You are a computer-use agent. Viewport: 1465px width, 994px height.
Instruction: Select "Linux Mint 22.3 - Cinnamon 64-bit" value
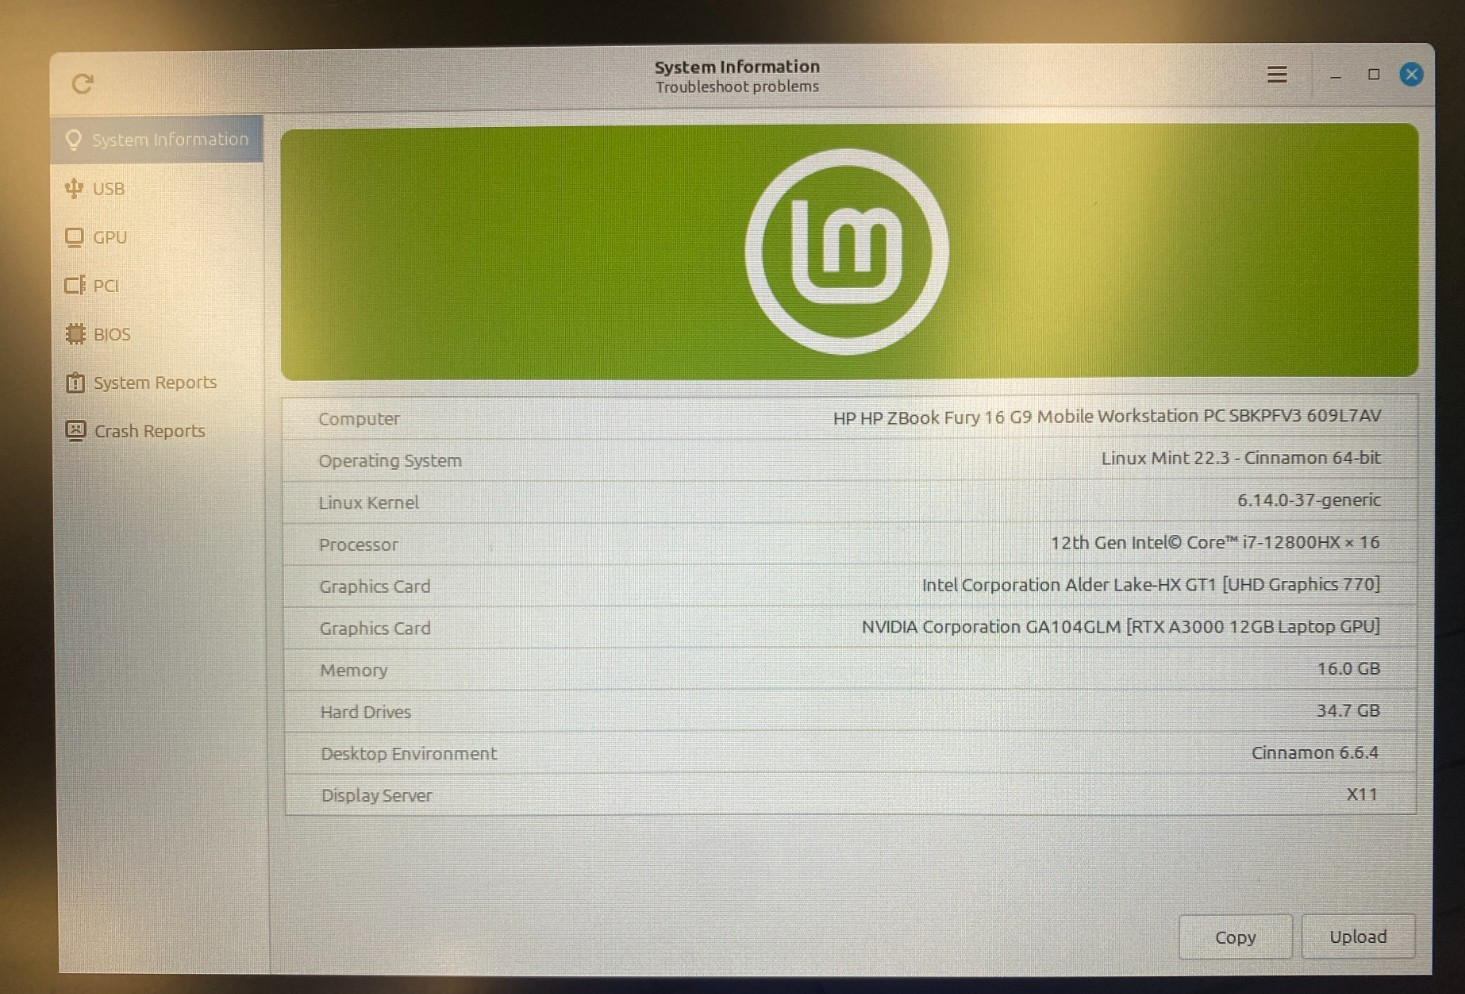point(1241,458)
